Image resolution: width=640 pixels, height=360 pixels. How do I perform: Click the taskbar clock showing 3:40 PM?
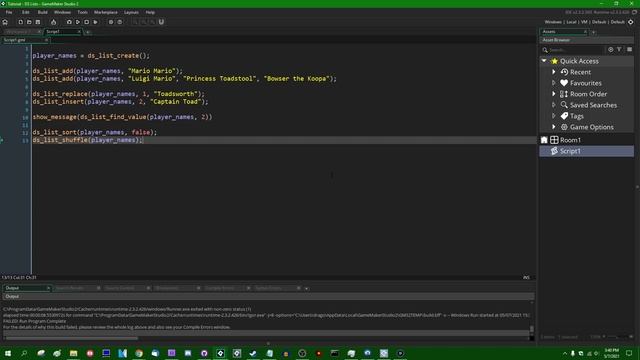coord(611,353)
